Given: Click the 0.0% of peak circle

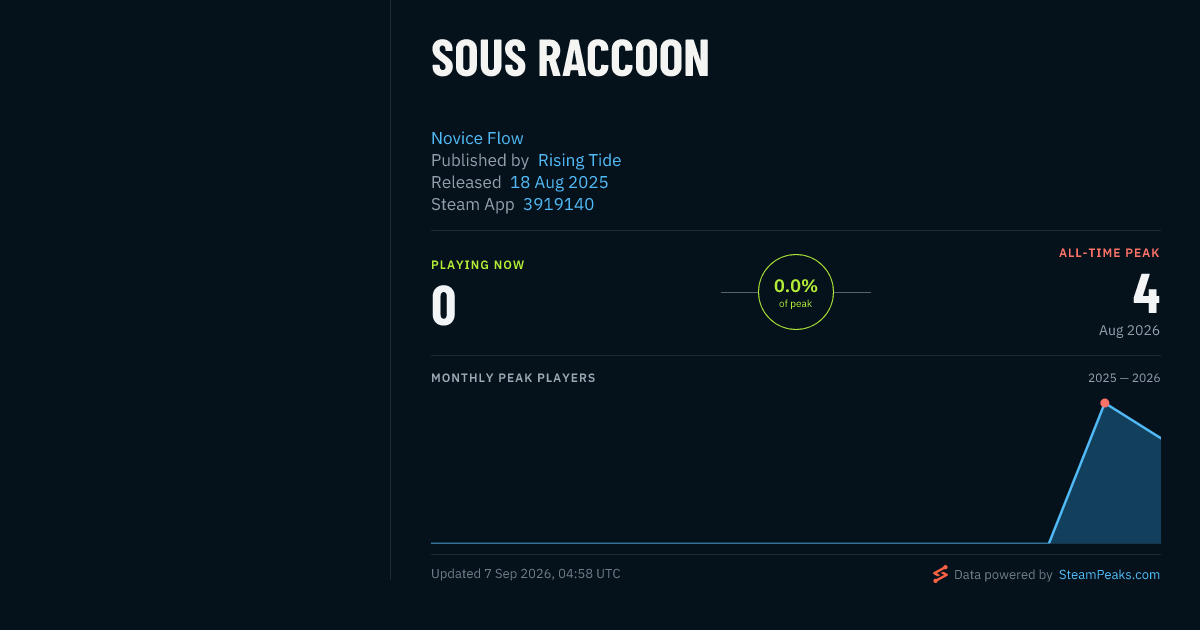Looking at the screenshot, I should (796, 292).
